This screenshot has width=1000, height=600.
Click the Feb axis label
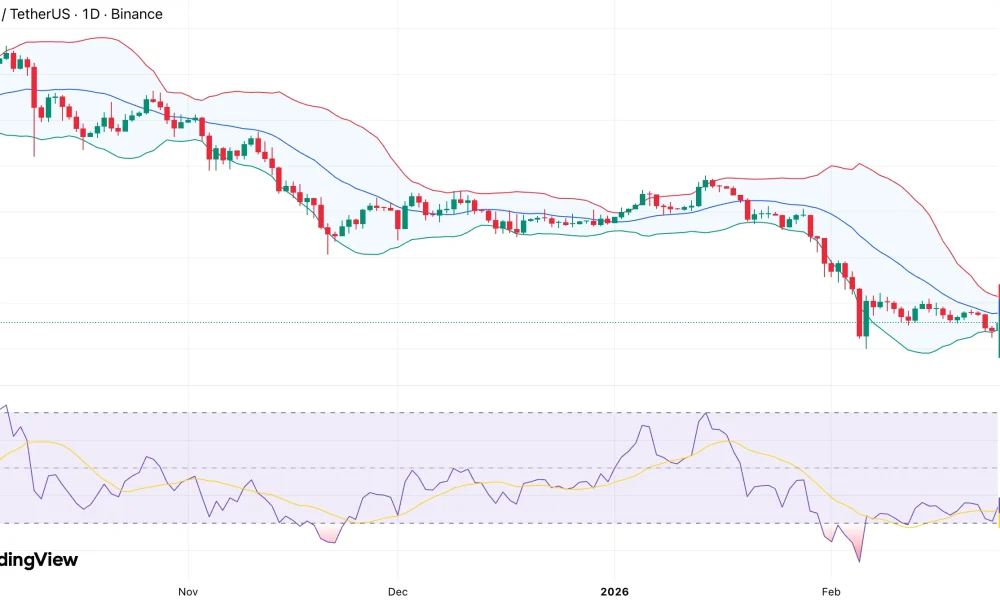click(833, 591)
